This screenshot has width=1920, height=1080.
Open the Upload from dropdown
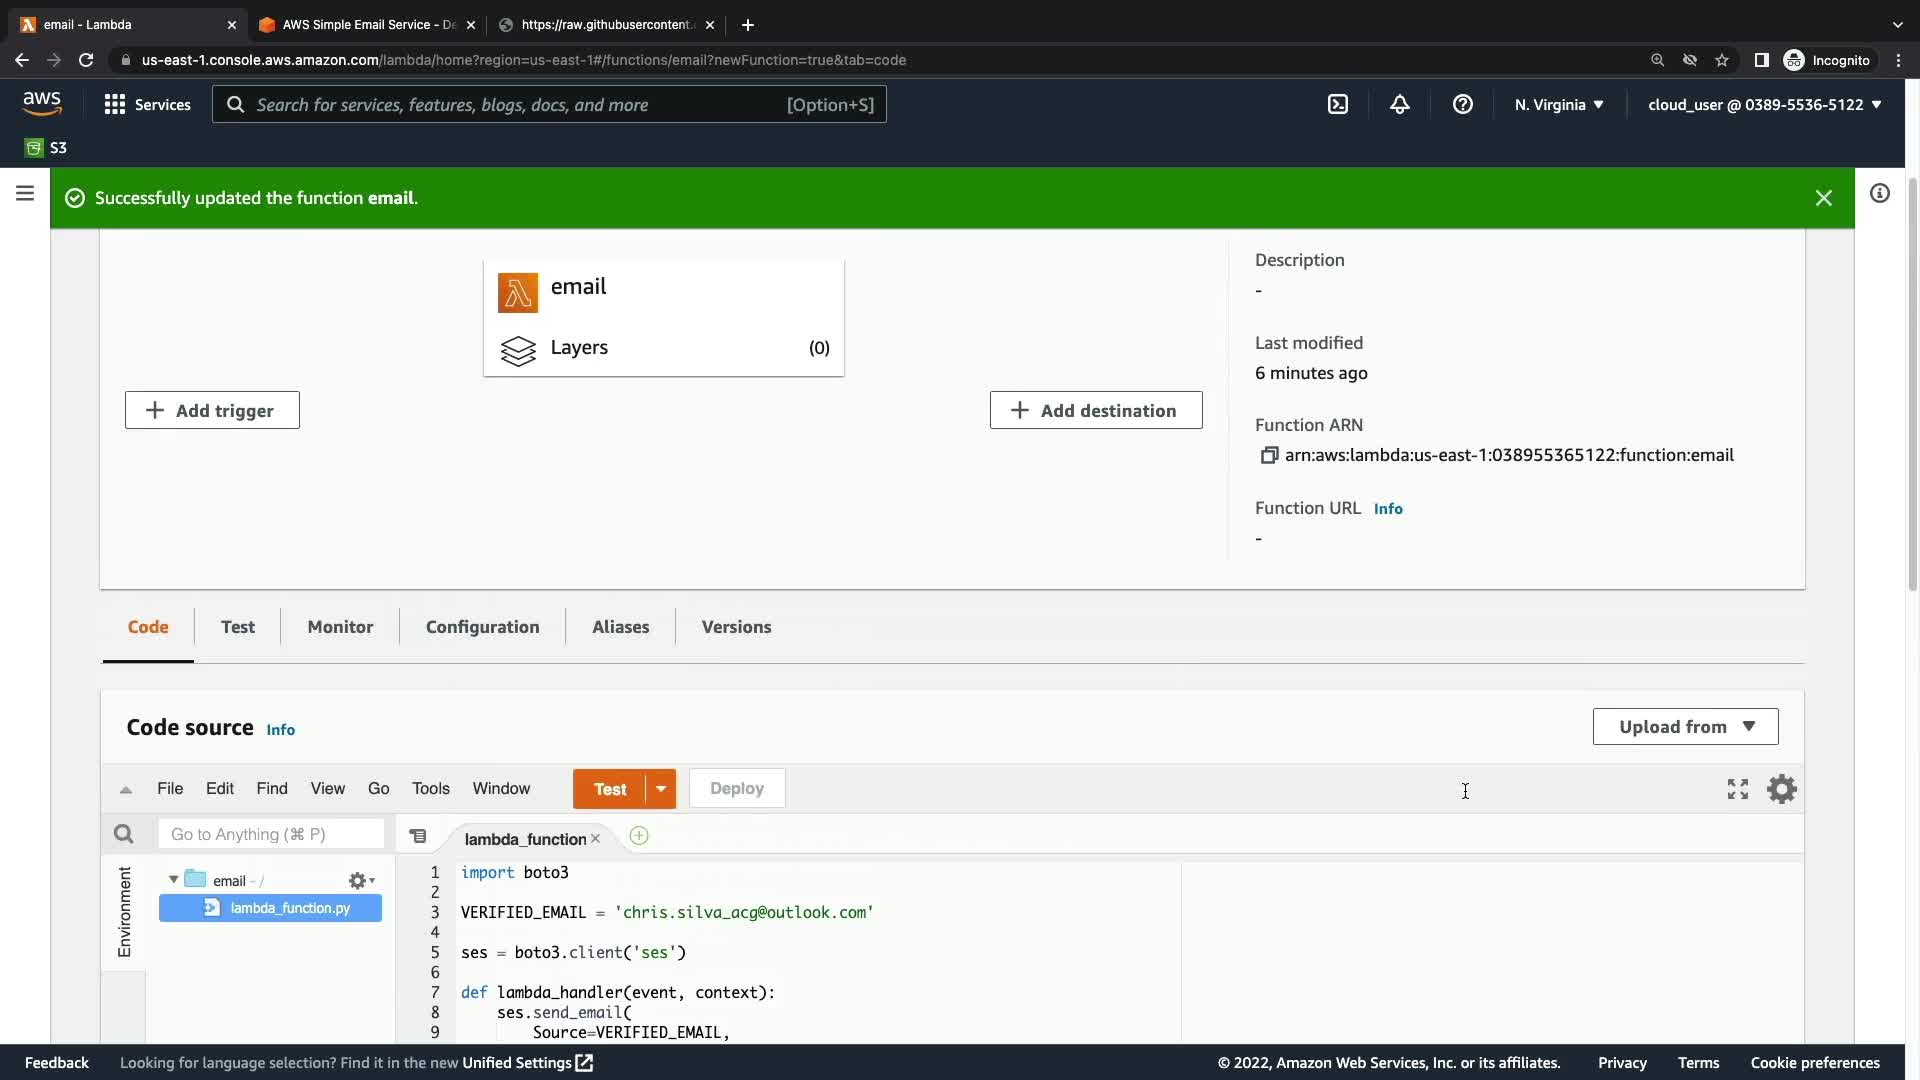point(1685,727)
